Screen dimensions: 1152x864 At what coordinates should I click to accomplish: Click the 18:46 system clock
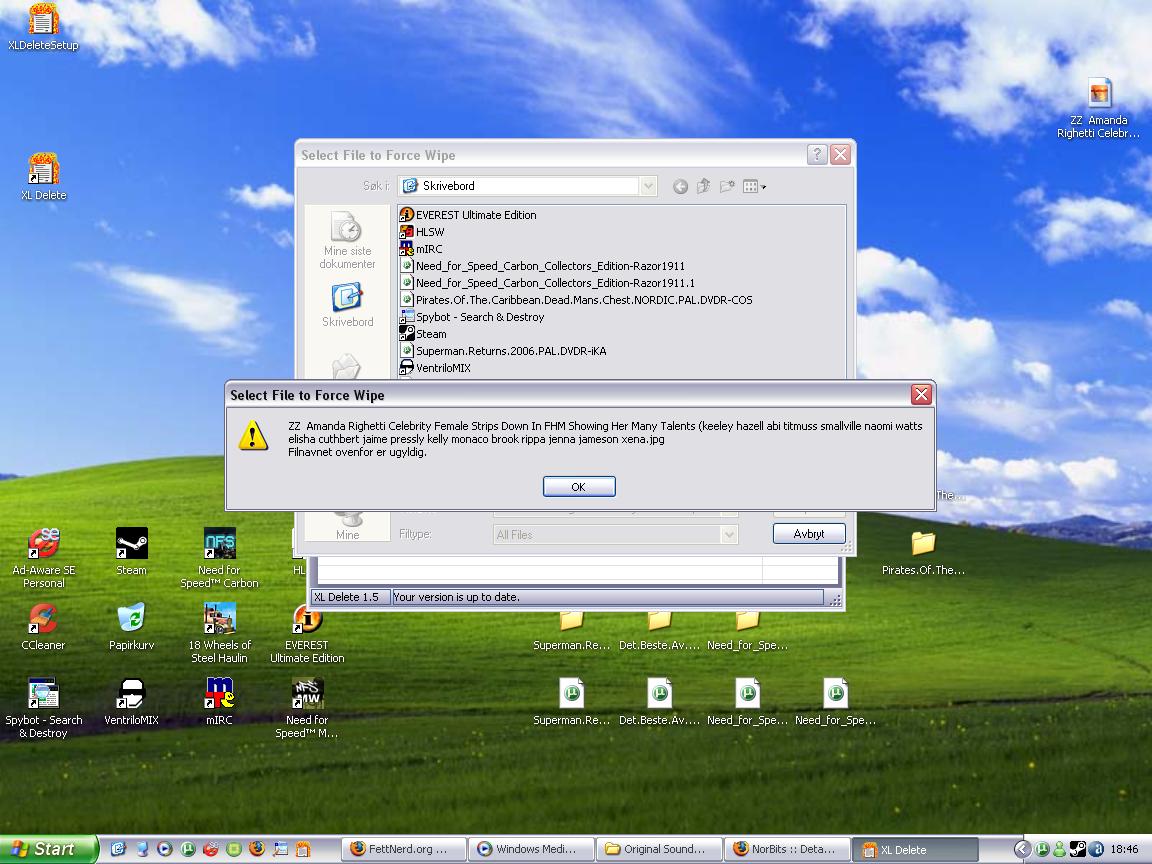tap(1124, 849)
